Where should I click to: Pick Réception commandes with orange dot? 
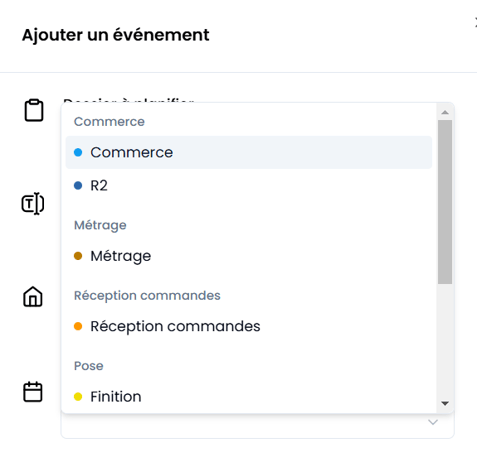tap(249, 326)
